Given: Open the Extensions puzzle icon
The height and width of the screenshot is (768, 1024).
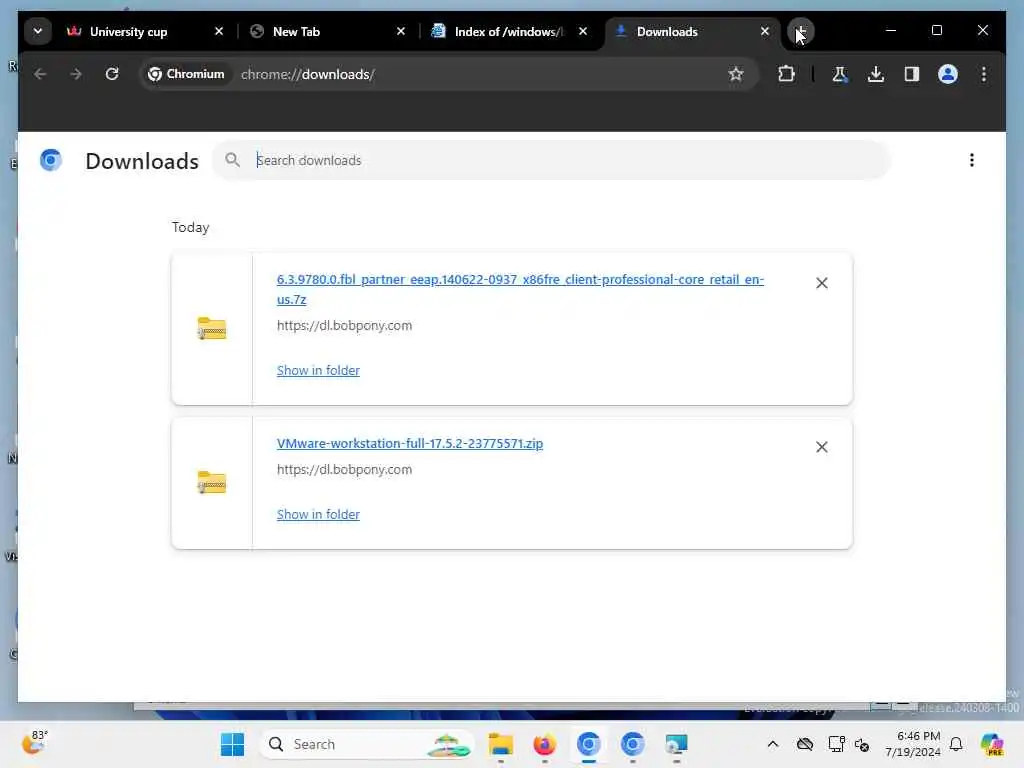Looking at the screenshot, I should tap(786, 74).
